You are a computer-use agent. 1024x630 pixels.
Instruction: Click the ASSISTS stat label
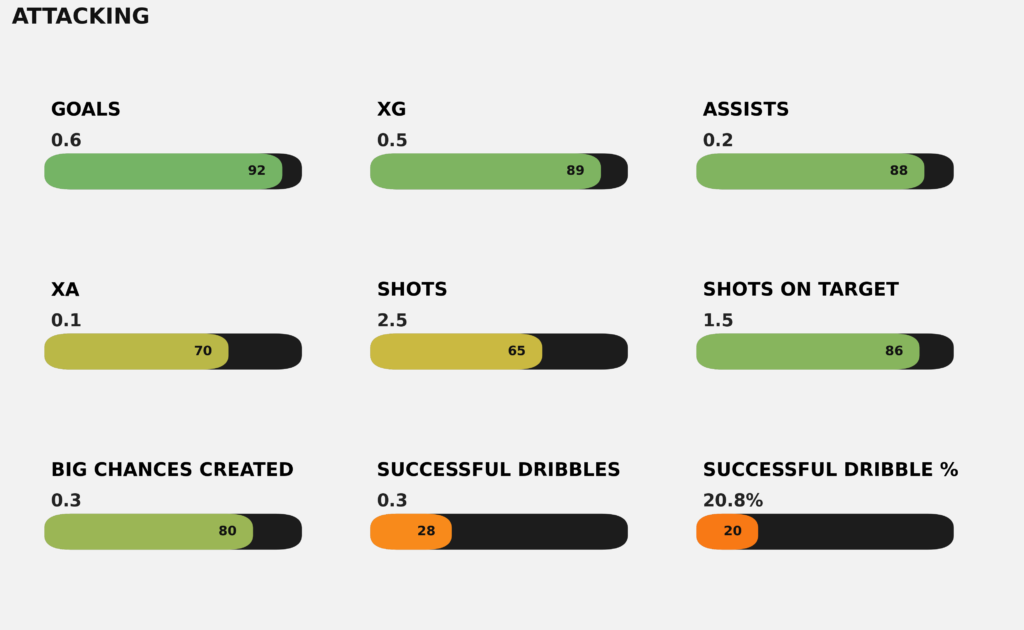(x=746, y=109)
